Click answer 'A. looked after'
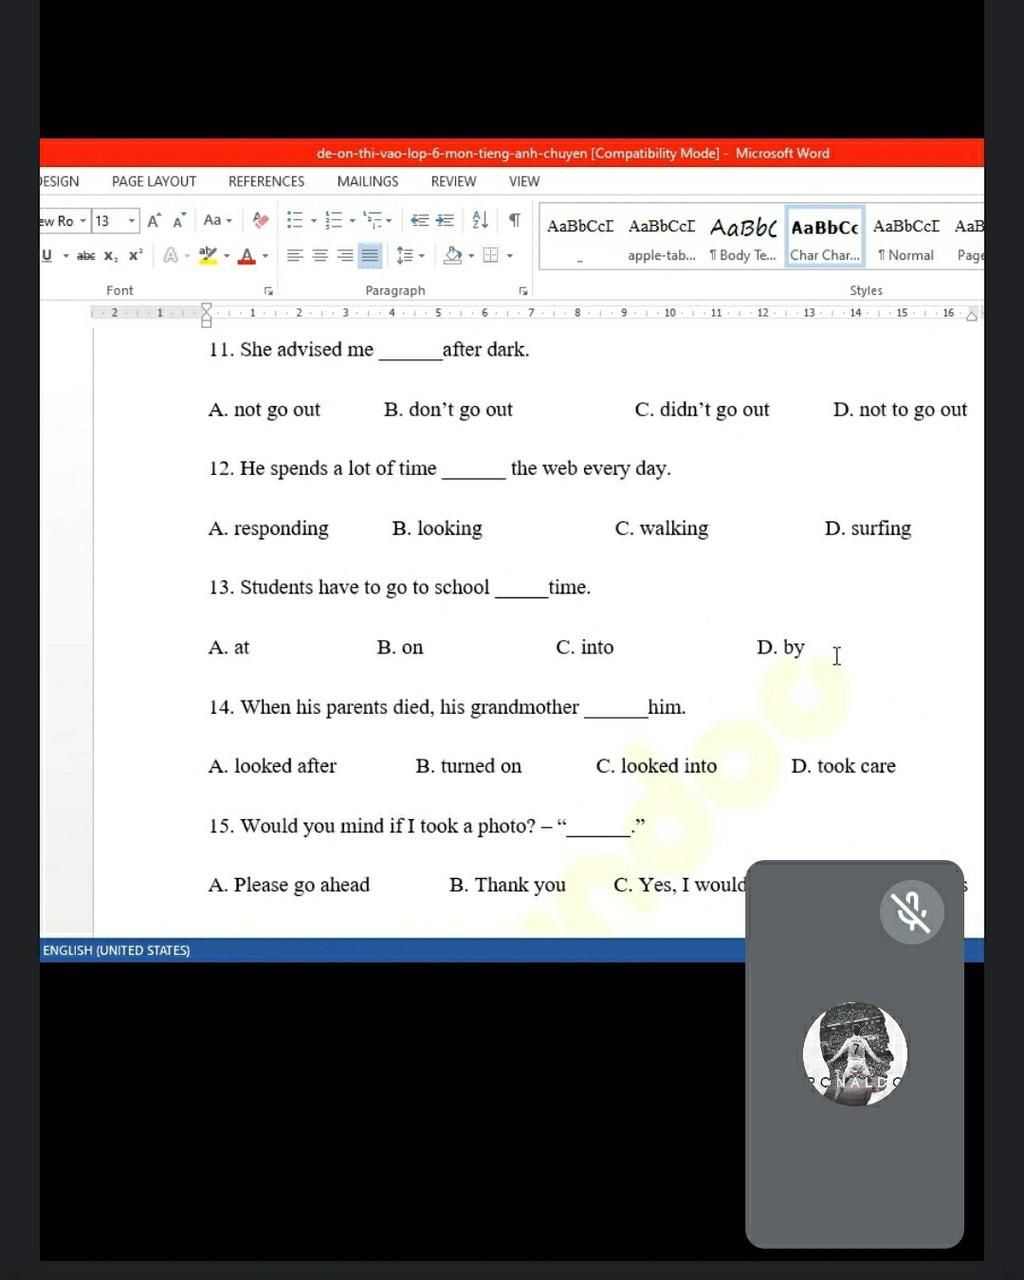Viewport: 1024px width, 1280px height. click(272, 766)
